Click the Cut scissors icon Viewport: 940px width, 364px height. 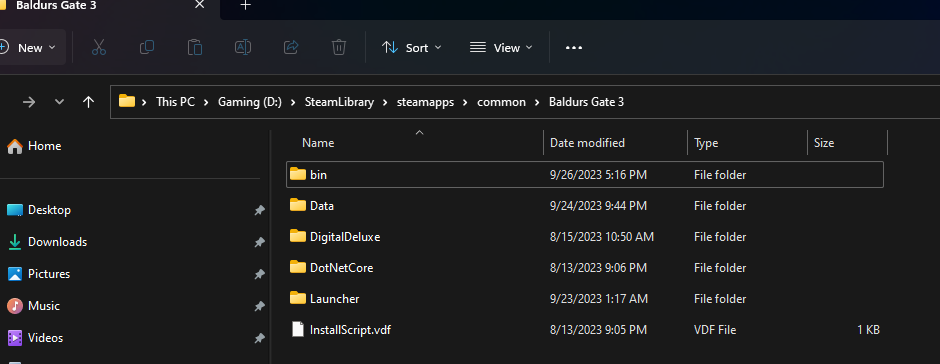click(x=99, y=47)
